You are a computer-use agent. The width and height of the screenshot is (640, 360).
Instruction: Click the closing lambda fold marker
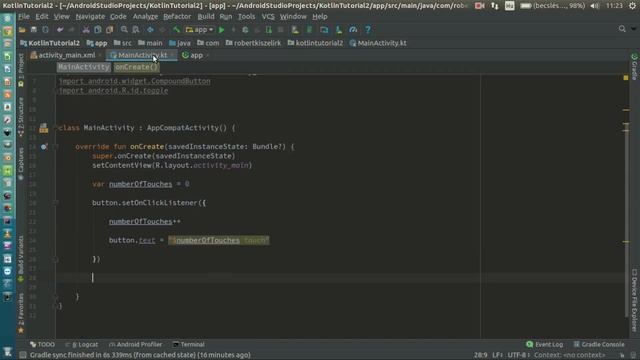click(56, 259)
